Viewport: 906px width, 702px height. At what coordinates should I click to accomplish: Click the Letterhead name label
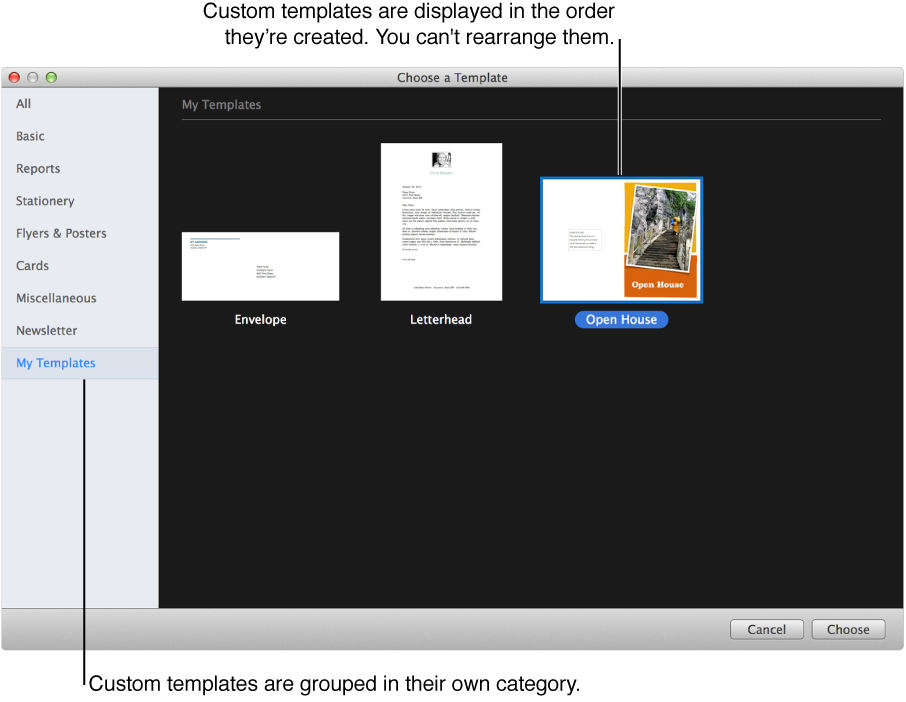coord(441,320)
